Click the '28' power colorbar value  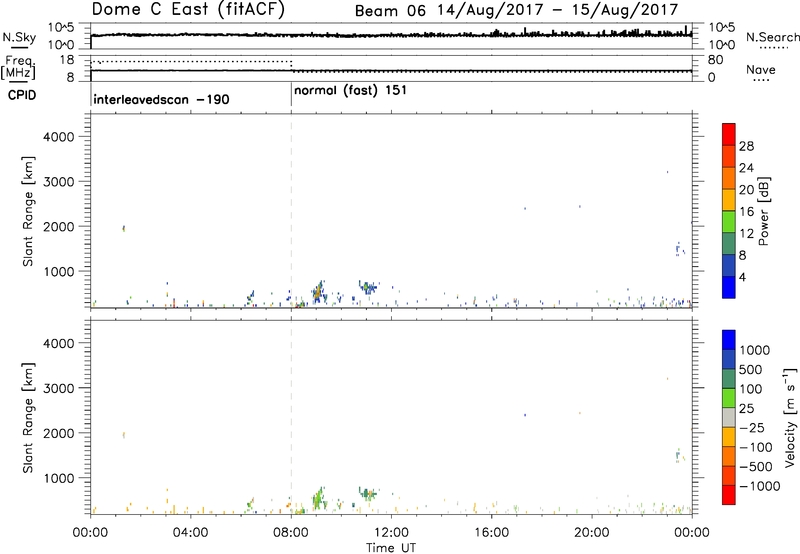point(746,146)
